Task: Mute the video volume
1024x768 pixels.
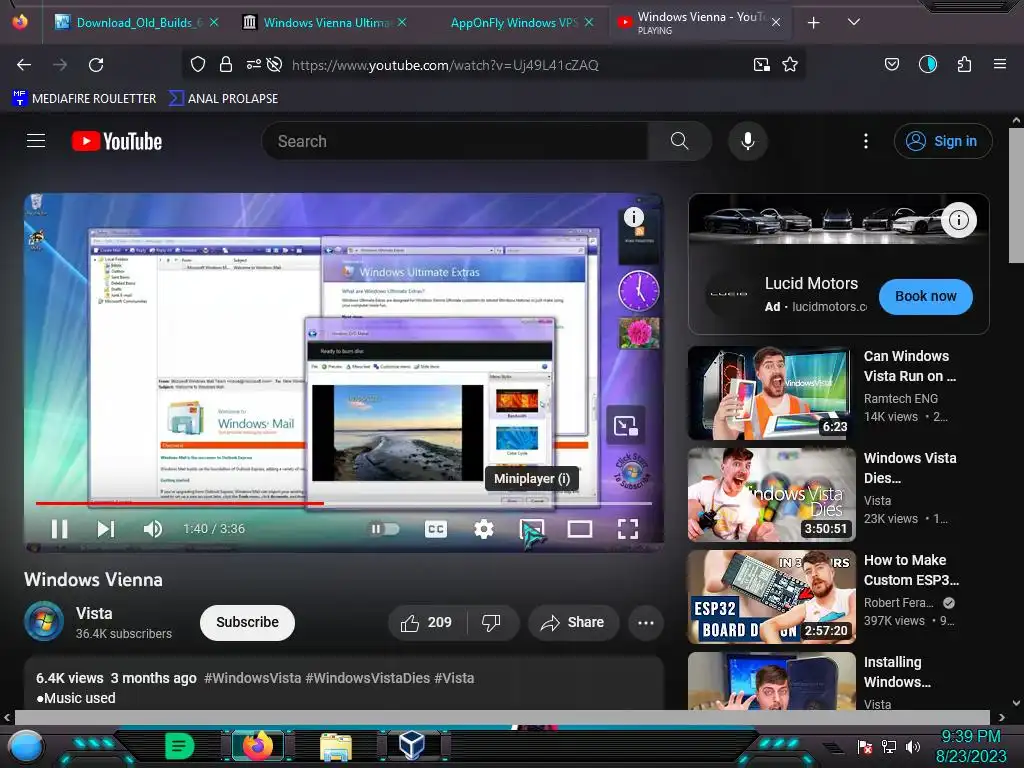Action: [153, 529]
